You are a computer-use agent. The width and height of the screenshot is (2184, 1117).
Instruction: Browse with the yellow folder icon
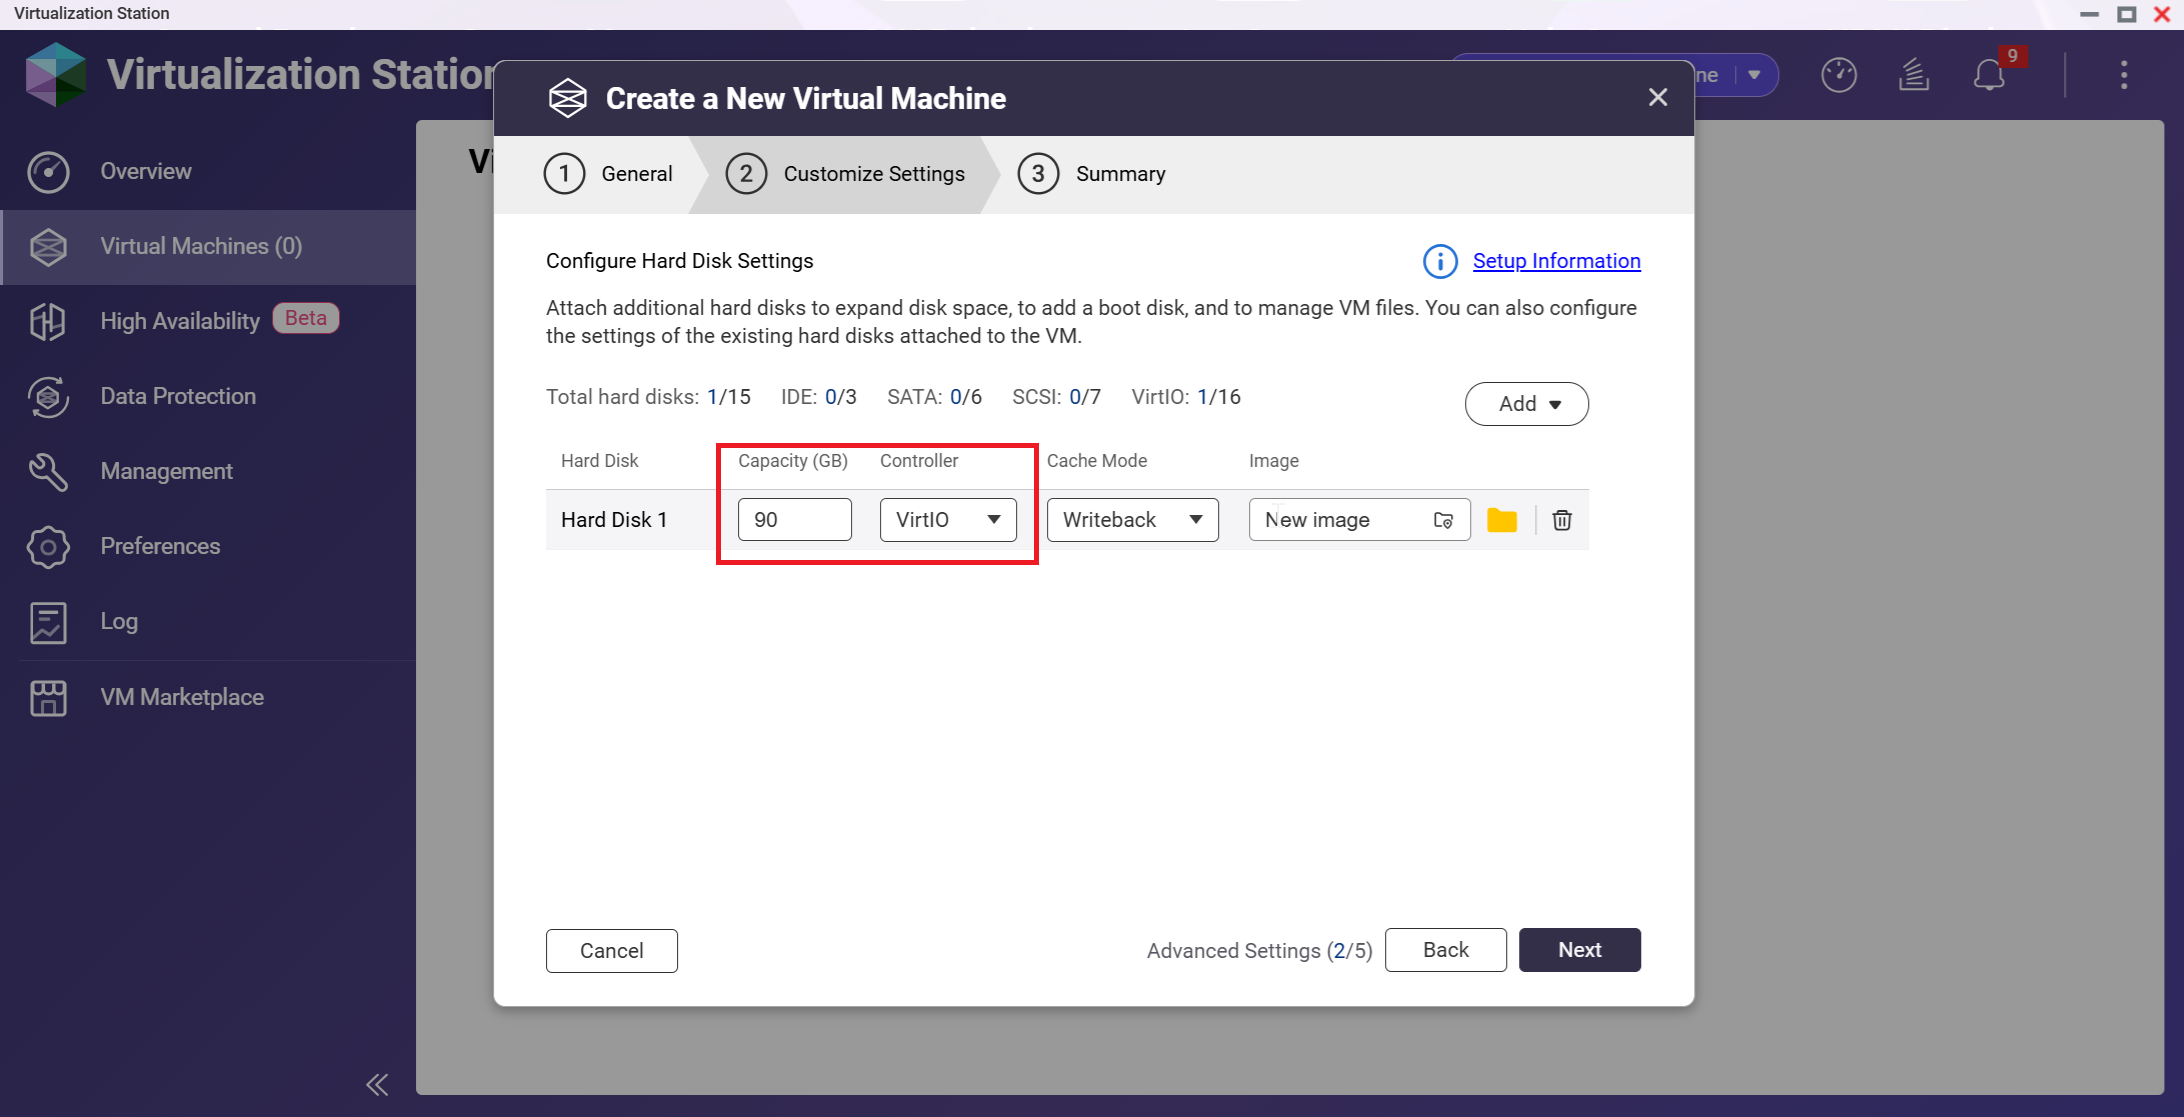click(1502, 520)
